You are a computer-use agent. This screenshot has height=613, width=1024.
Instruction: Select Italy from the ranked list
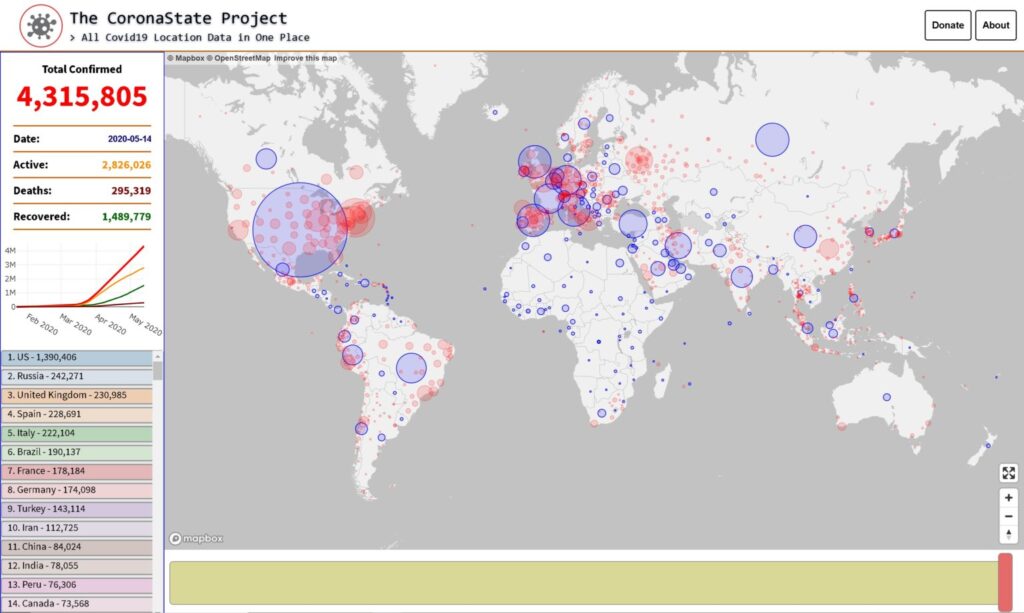76,433
